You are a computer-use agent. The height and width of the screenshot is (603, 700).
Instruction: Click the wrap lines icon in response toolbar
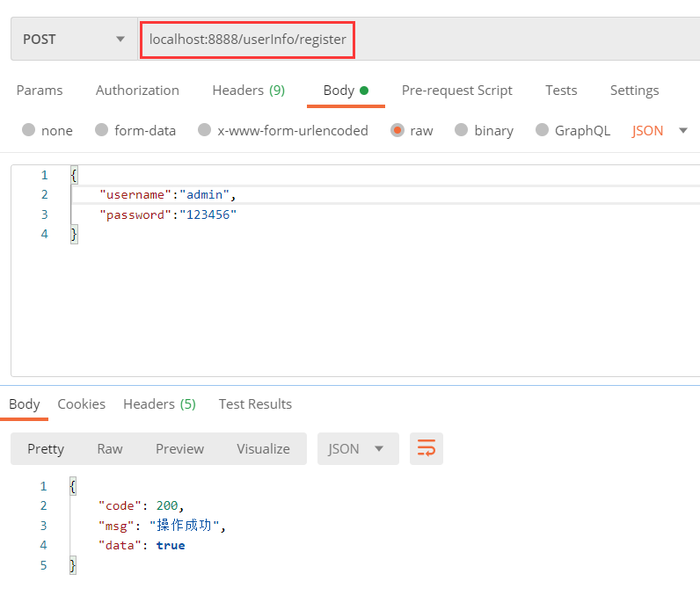[426, 449]
